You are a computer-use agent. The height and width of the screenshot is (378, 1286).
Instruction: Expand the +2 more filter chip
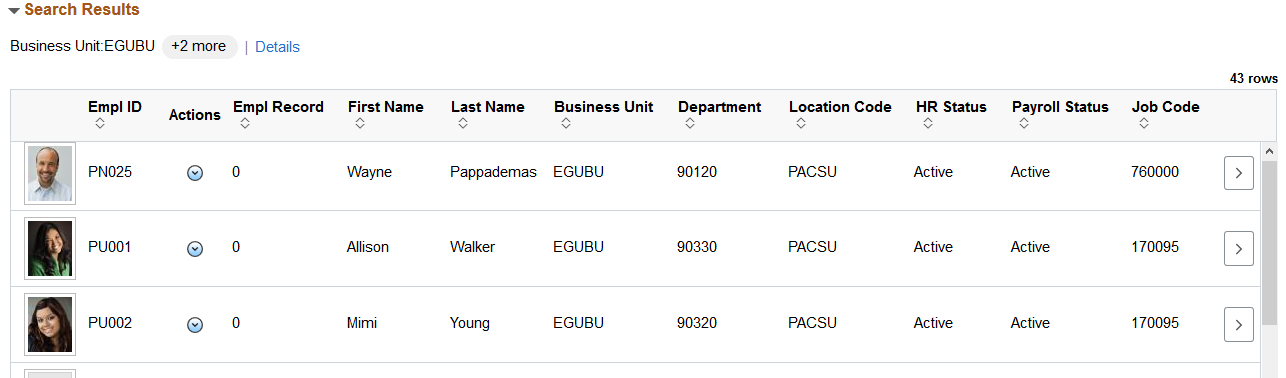[199, 47]
